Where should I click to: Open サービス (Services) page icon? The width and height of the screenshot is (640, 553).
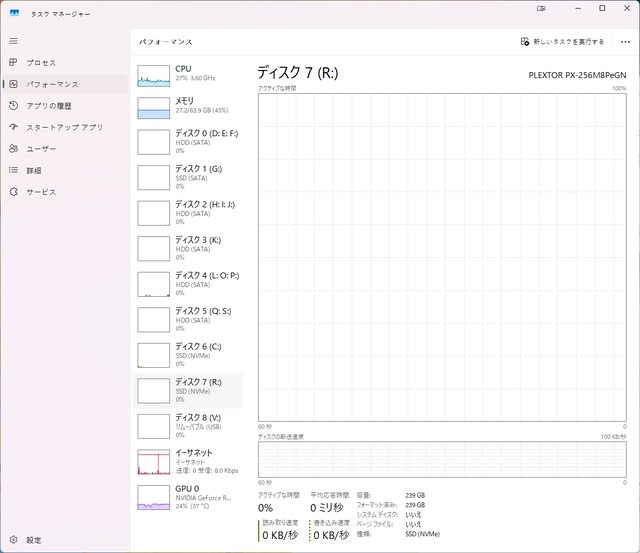pos(14,192)
